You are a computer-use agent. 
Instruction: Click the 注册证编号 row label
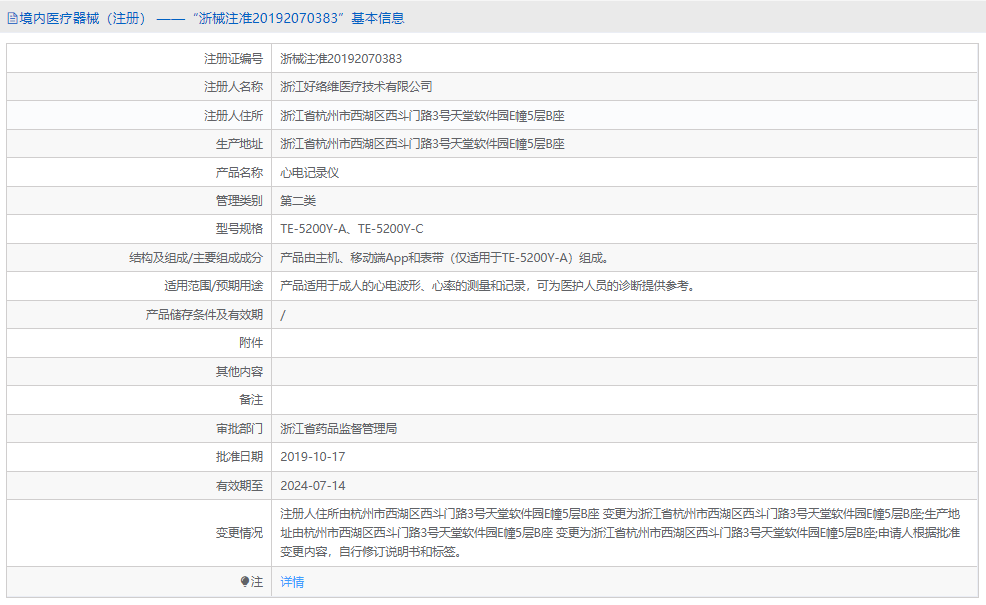coord(233,58)
